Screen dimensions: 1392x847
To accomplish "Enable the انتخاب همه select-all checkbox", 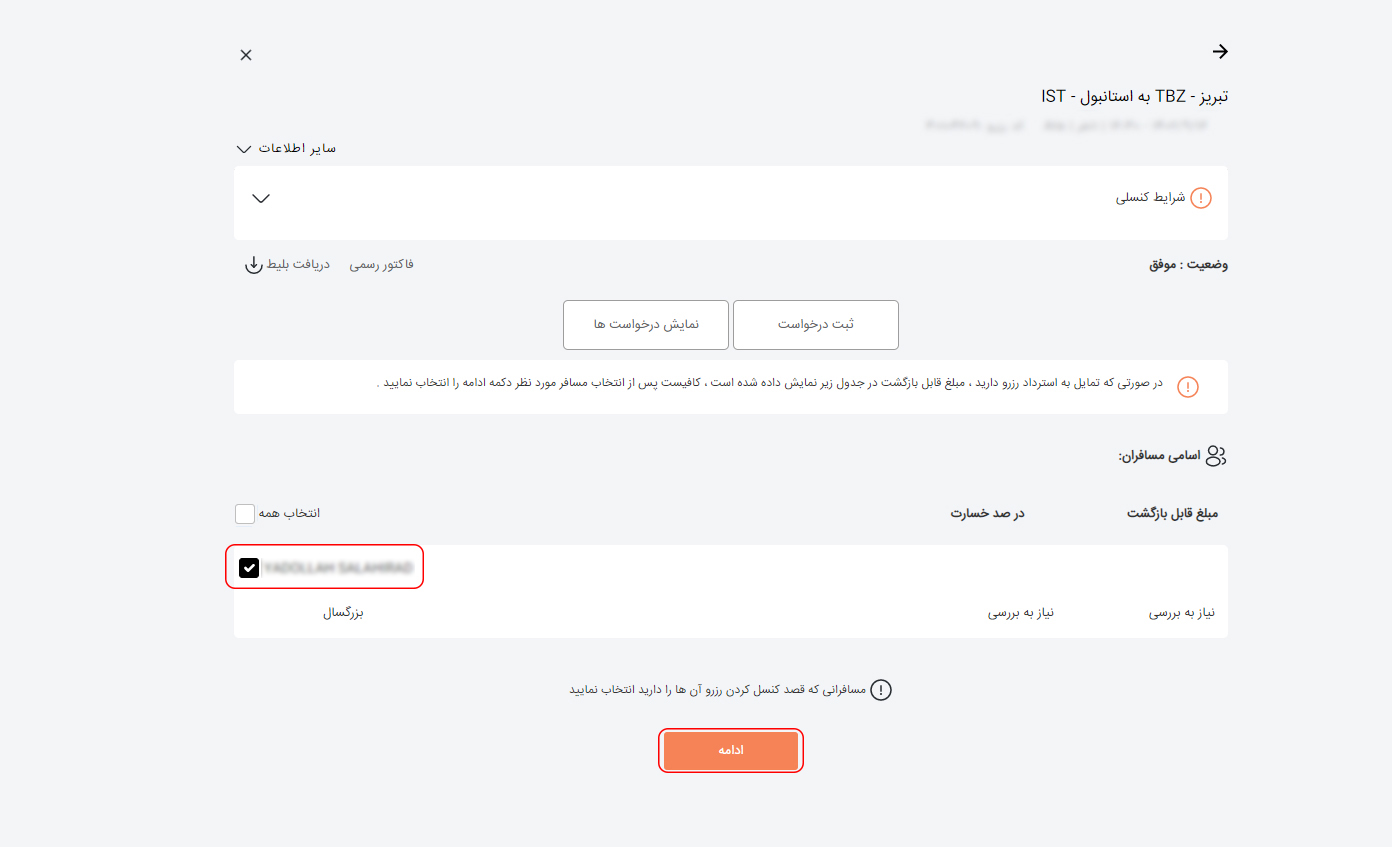I will (x=245, y=513).
